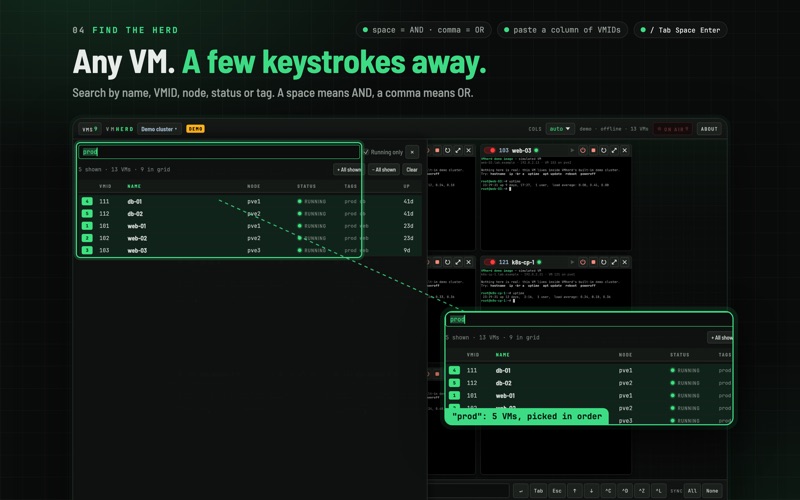The width and height of the screenshot is (800, 500).
Task: Start the web-03 VM with play icon
Action: (x=572, y=151)
